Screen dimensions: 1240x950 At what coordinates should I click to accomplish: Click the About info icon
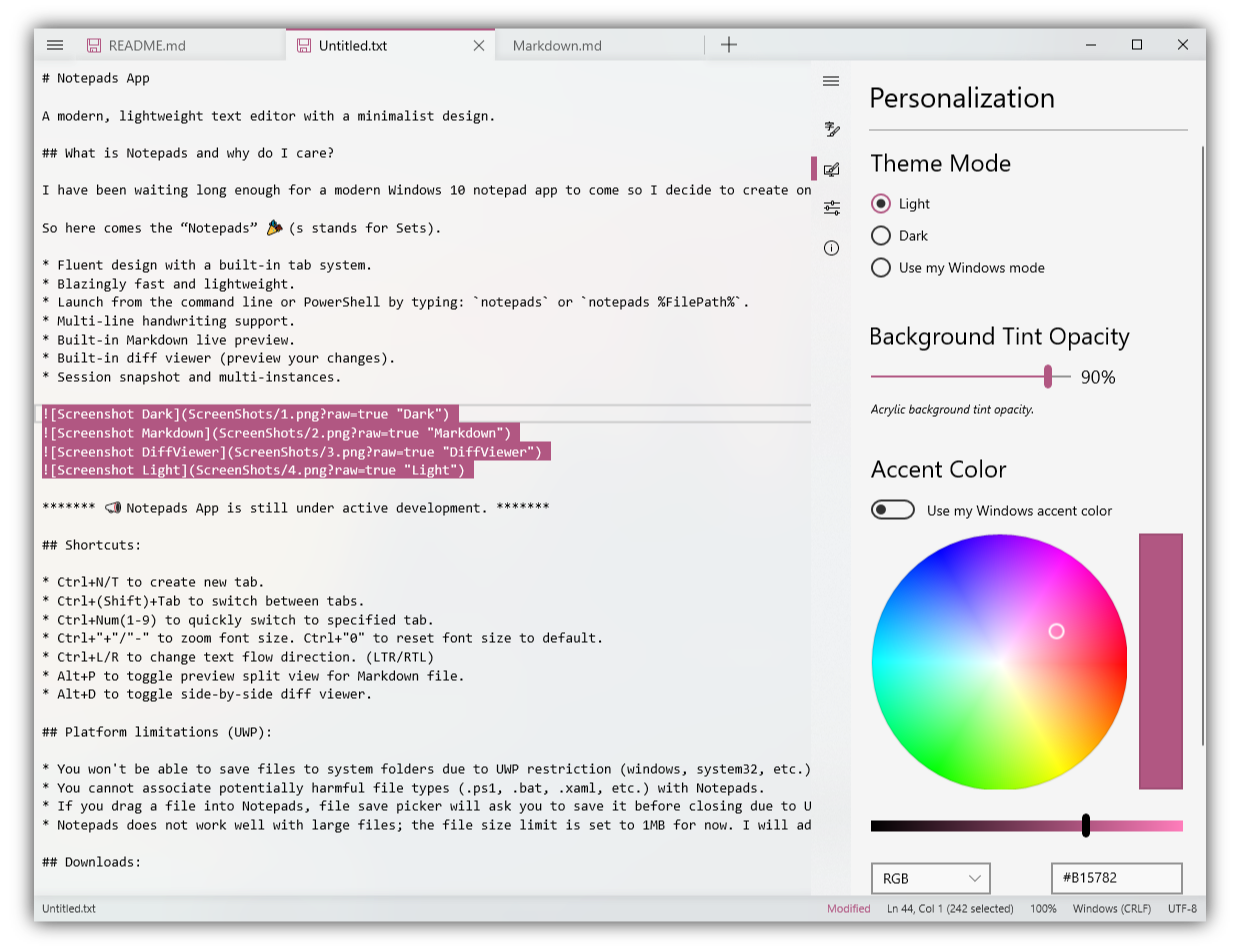click(831, 247)
